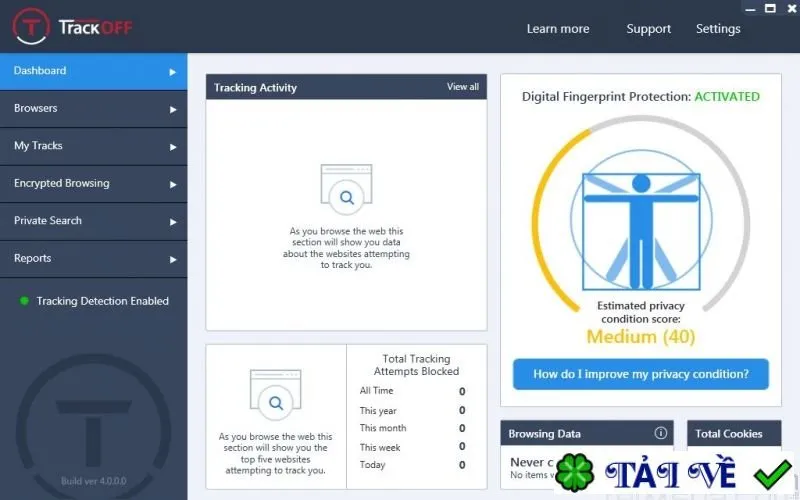Click the This month blocked count row
Image resolution: width=800 pixels, height=500 pixels.
412,428
